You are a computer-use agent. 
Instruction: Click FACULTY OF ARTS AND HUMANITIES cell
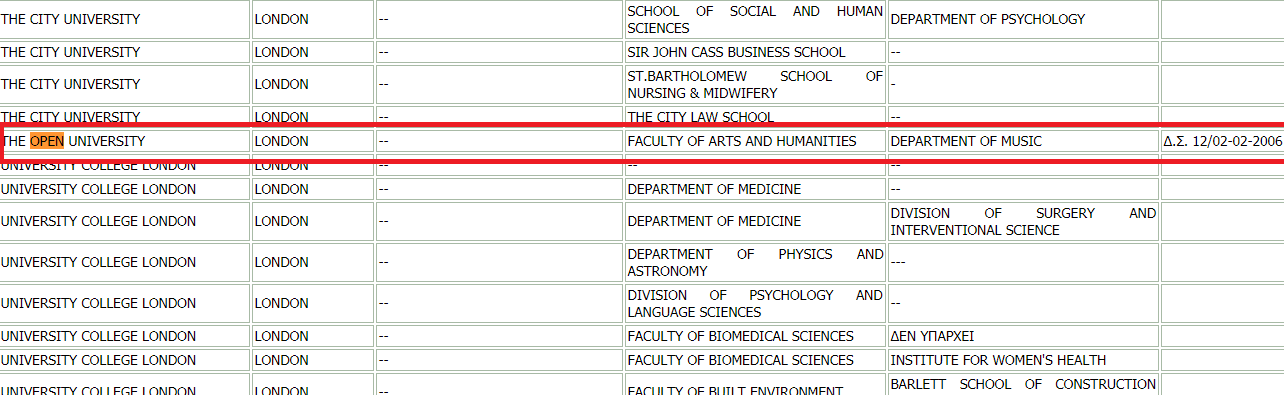(755, 141)
